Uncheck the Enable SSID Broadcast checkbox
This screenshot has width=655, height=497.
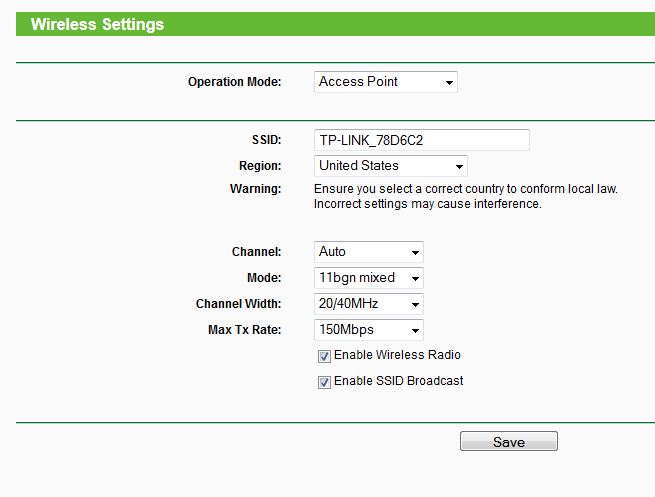click(x=324, y=382)
